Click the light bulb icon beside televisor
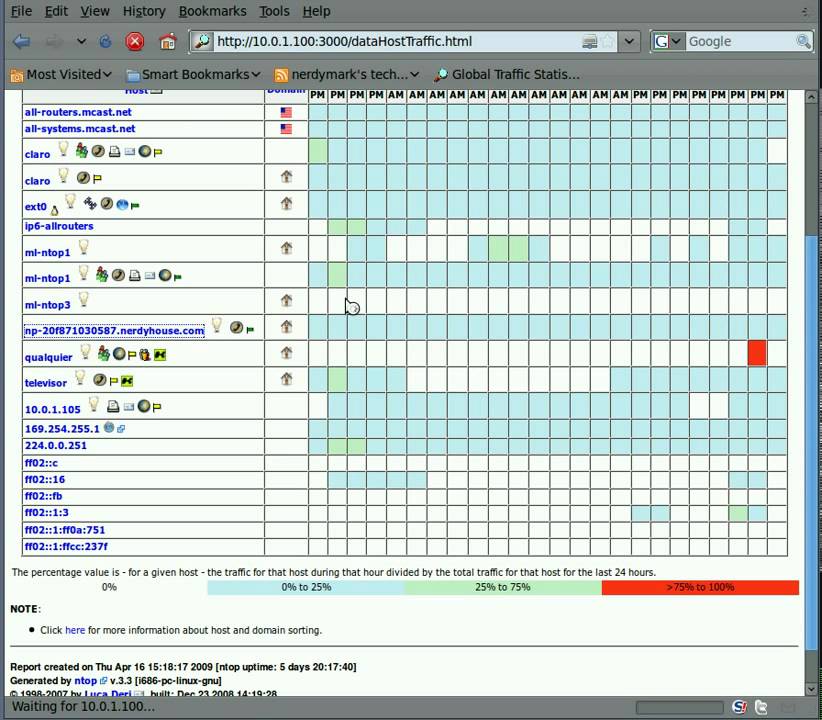This screenshot has width=822, height=720. (80, 378)
